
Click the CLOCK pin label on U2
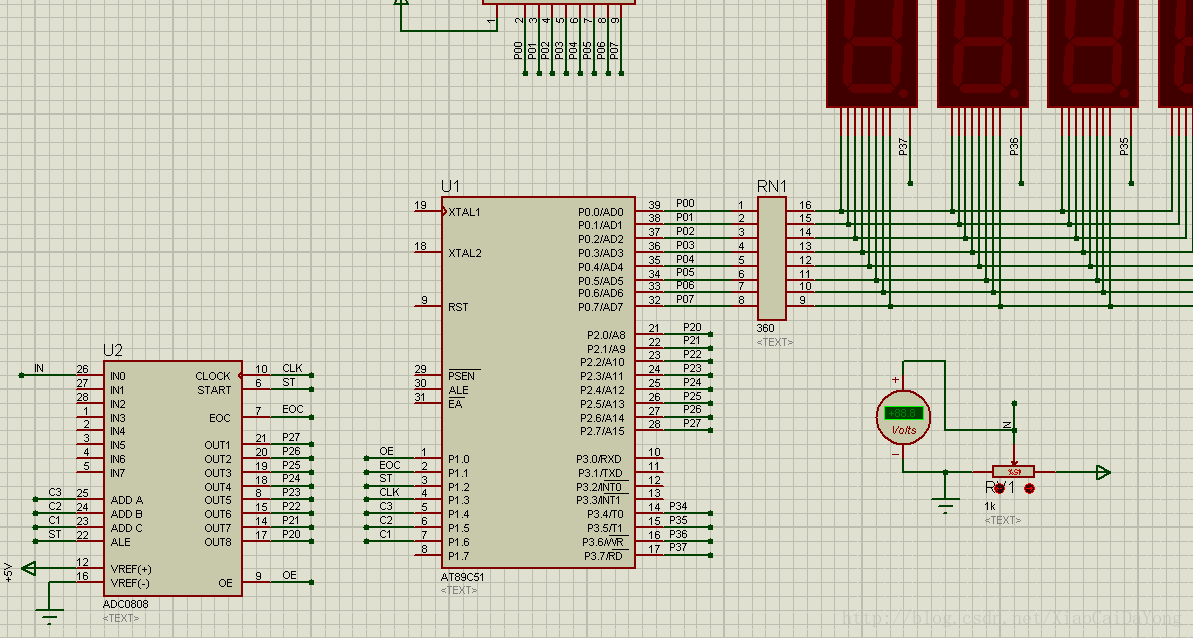[x=212, y=376]
